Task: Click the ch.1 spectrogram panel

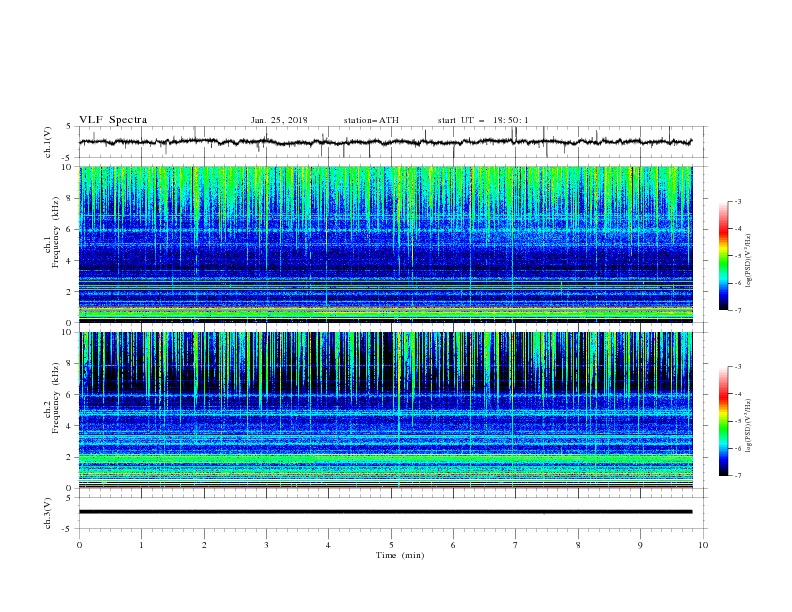Action: [x=385, y=244]
